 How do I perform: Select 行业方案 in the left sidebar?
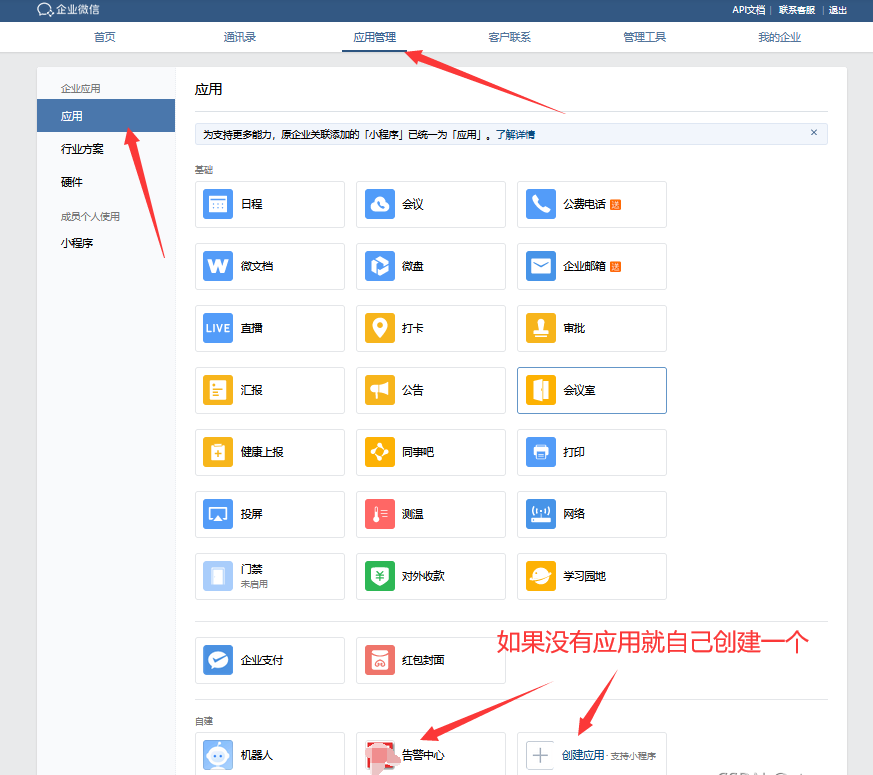tap(82, 149)
